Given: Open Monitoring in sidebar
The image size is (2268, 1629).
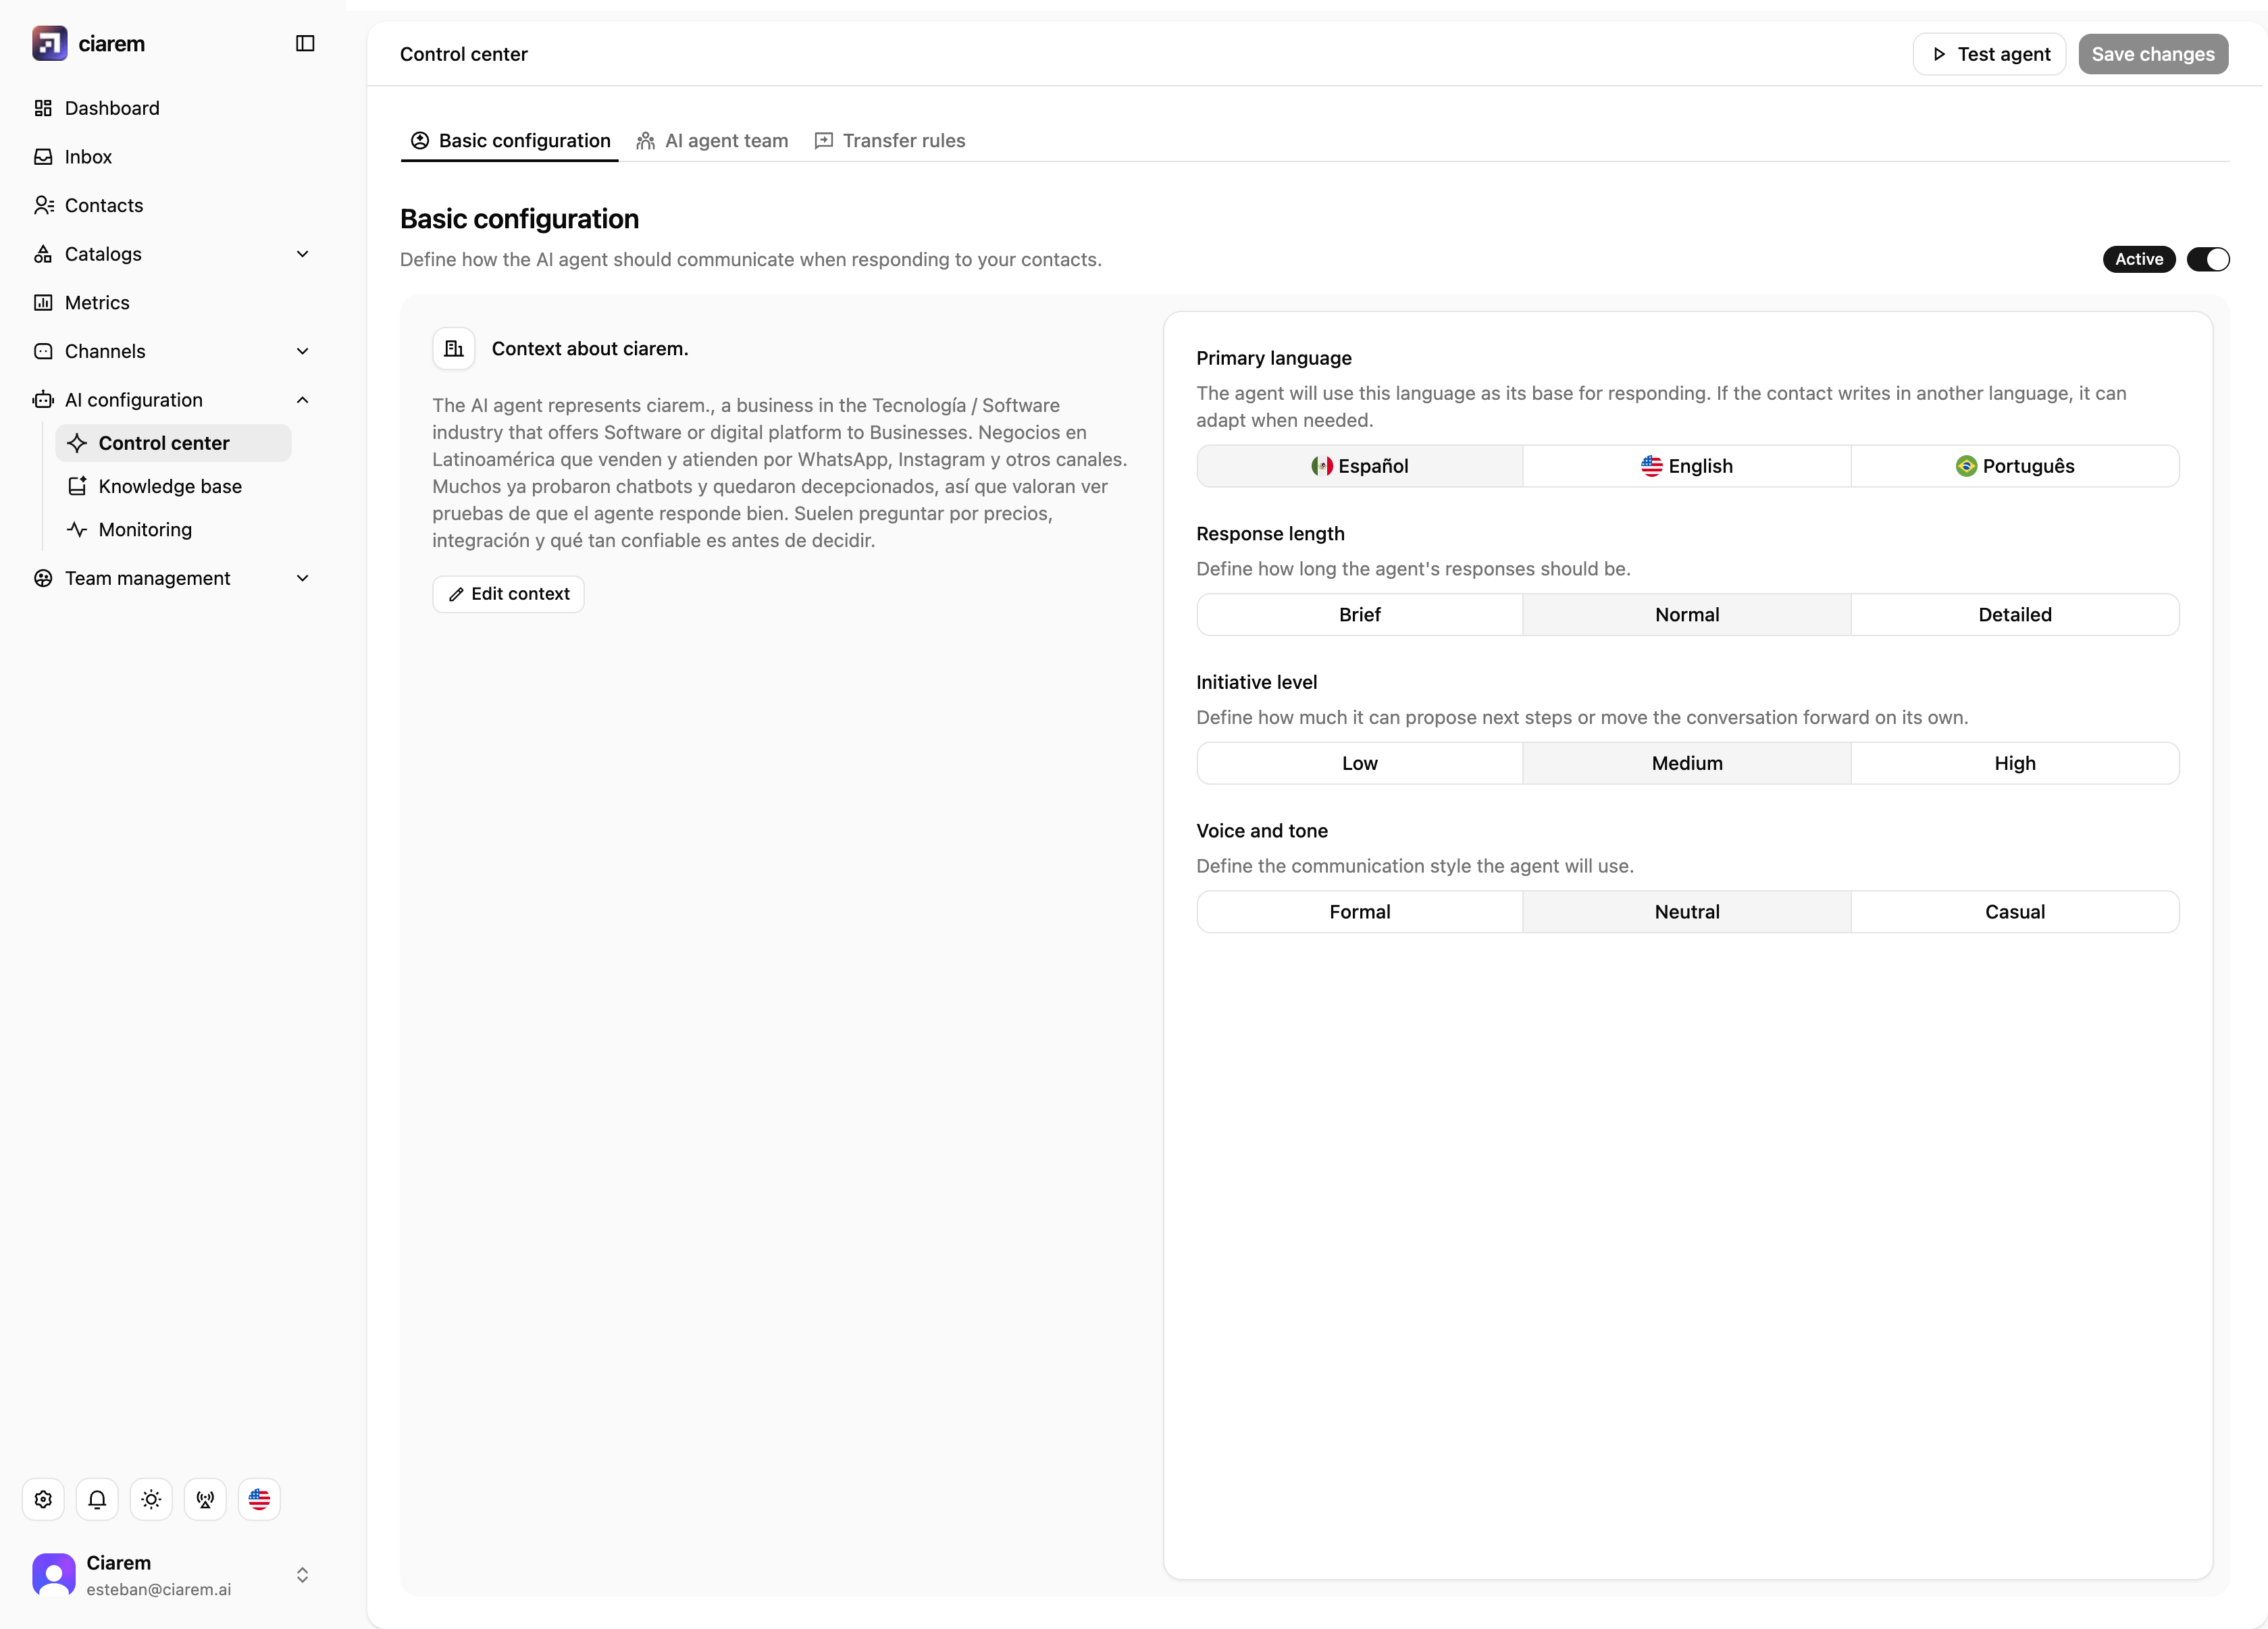Looking at the screenshot, I should (x=173, y=529).
